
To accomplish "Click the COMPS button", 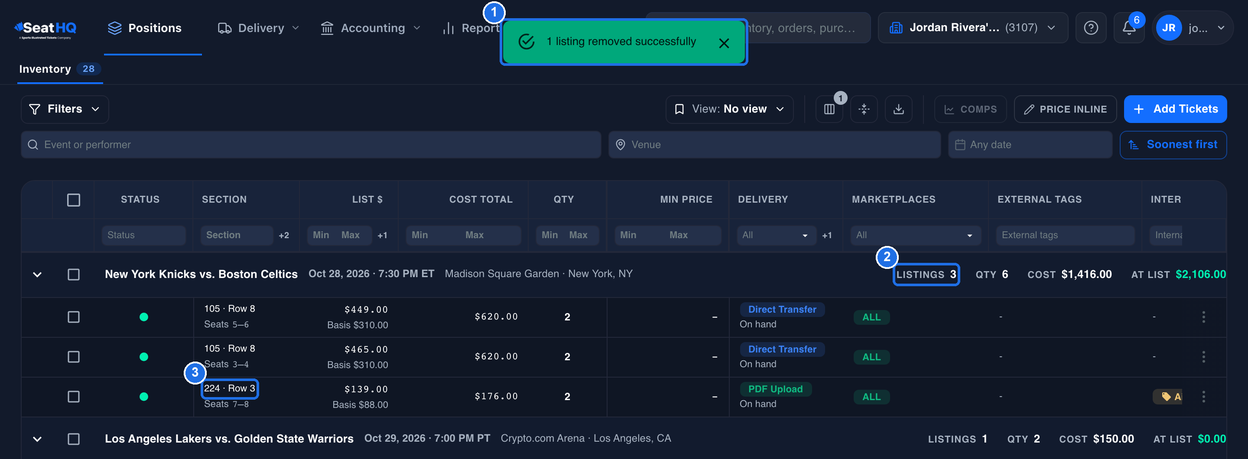I will coord(970,109).
